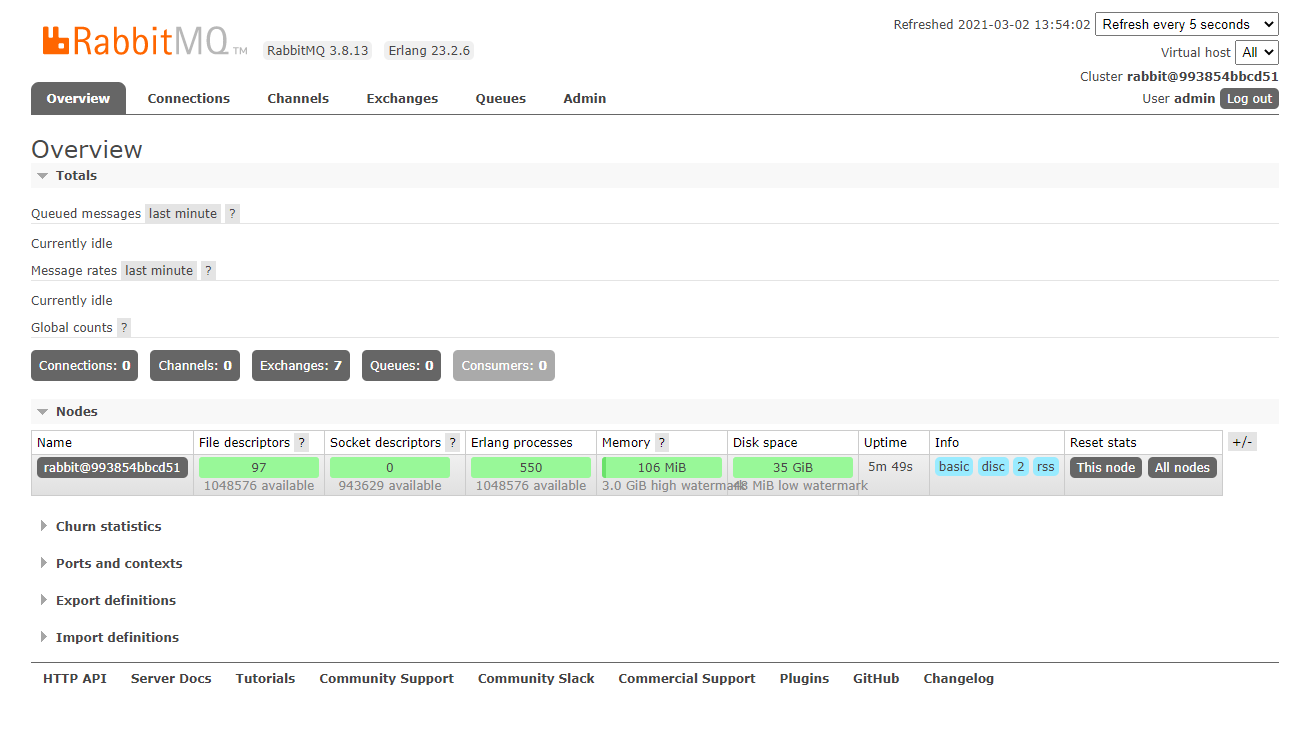Click the Memory 106 MiB usage bar
The height and width of the screenshot is (733, 1305).
pyautogui.click(x=662, y=467)
